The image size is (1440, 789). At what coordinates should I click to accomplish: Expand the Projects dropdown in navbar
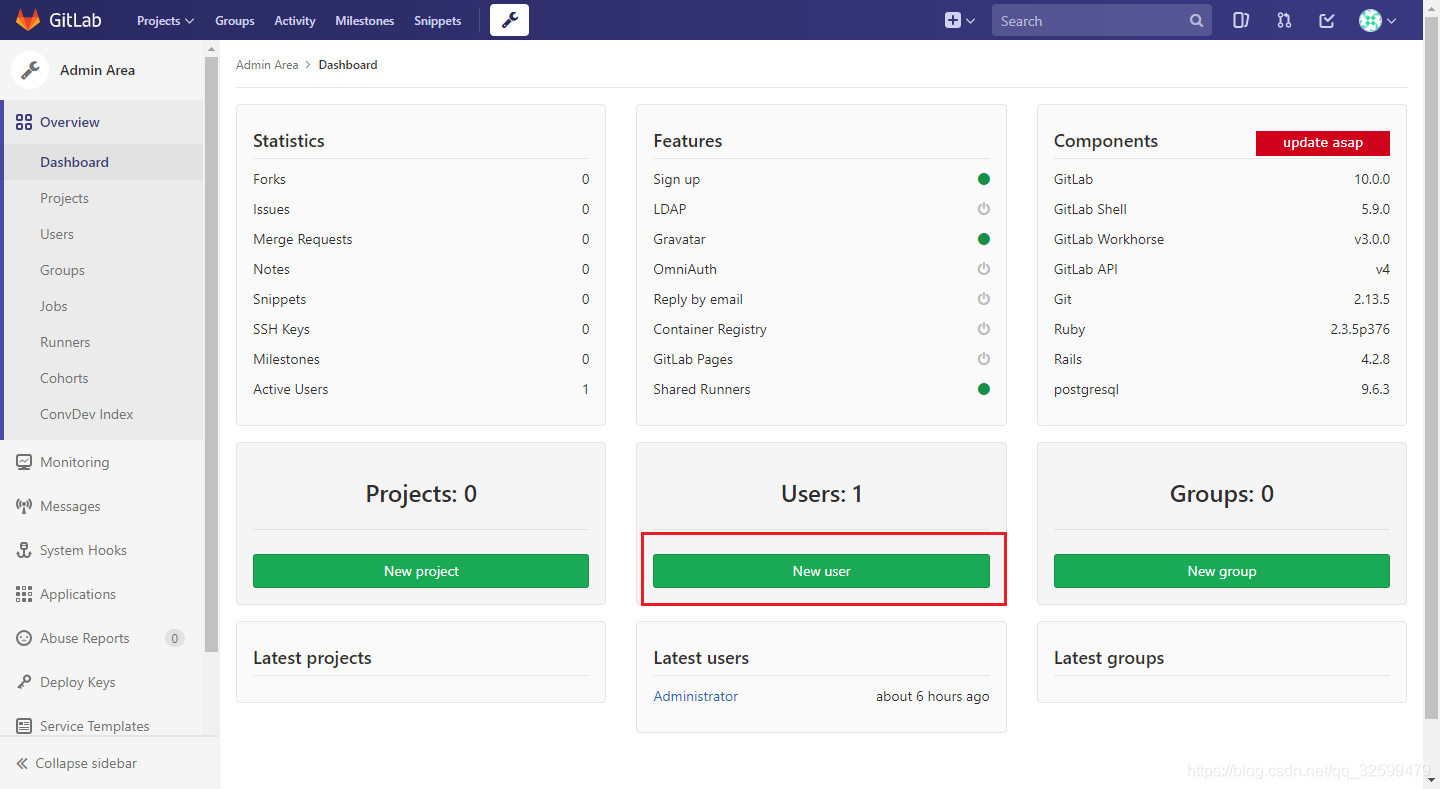[165, 20]
